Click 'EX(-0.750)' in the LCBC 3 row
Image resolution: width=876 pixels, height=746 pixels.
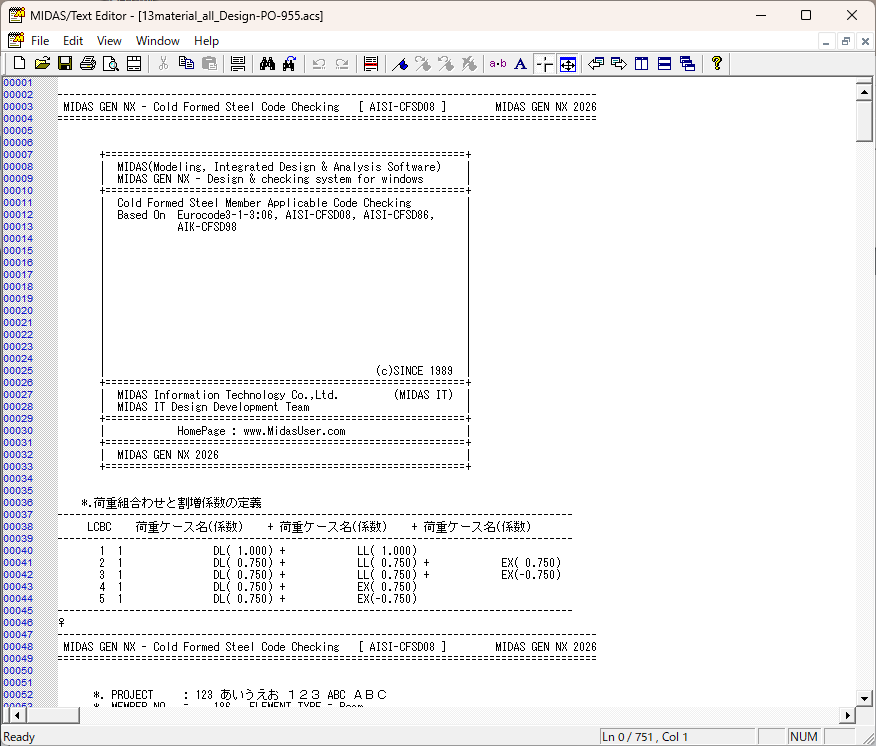(531, 575)
